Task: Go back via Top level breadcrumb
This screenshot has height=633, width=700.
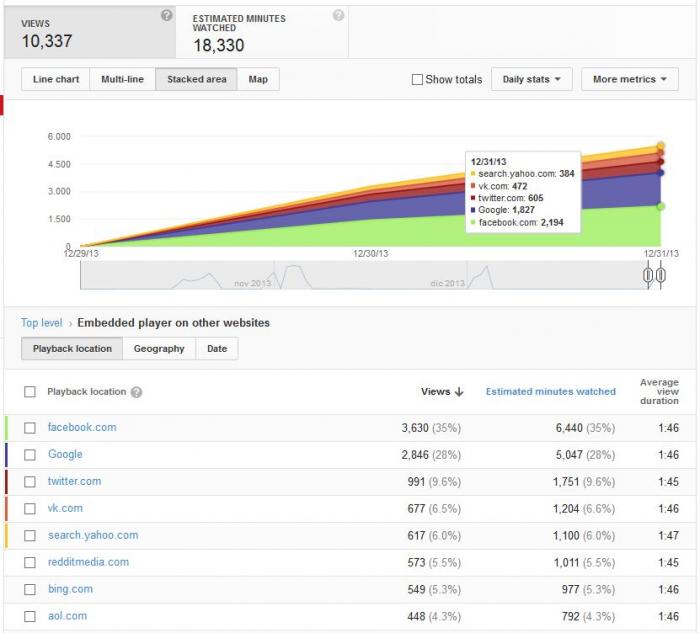Action: coord(42,323)
